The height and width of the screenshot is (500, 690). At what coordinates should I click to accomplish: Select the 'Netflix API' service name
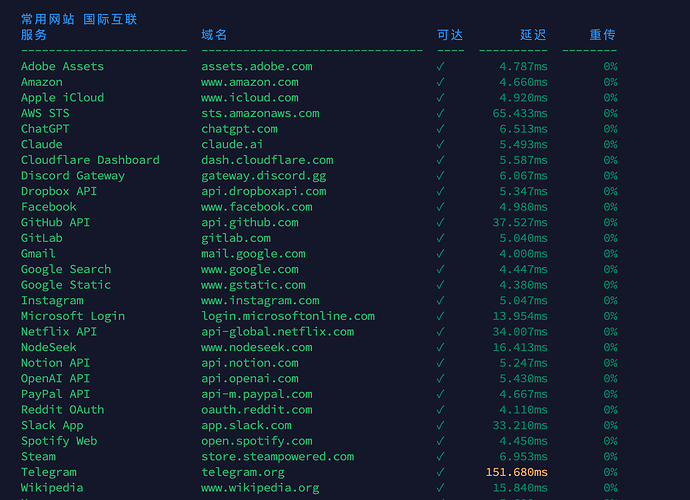pyautogui.click(x=59, y=332)
